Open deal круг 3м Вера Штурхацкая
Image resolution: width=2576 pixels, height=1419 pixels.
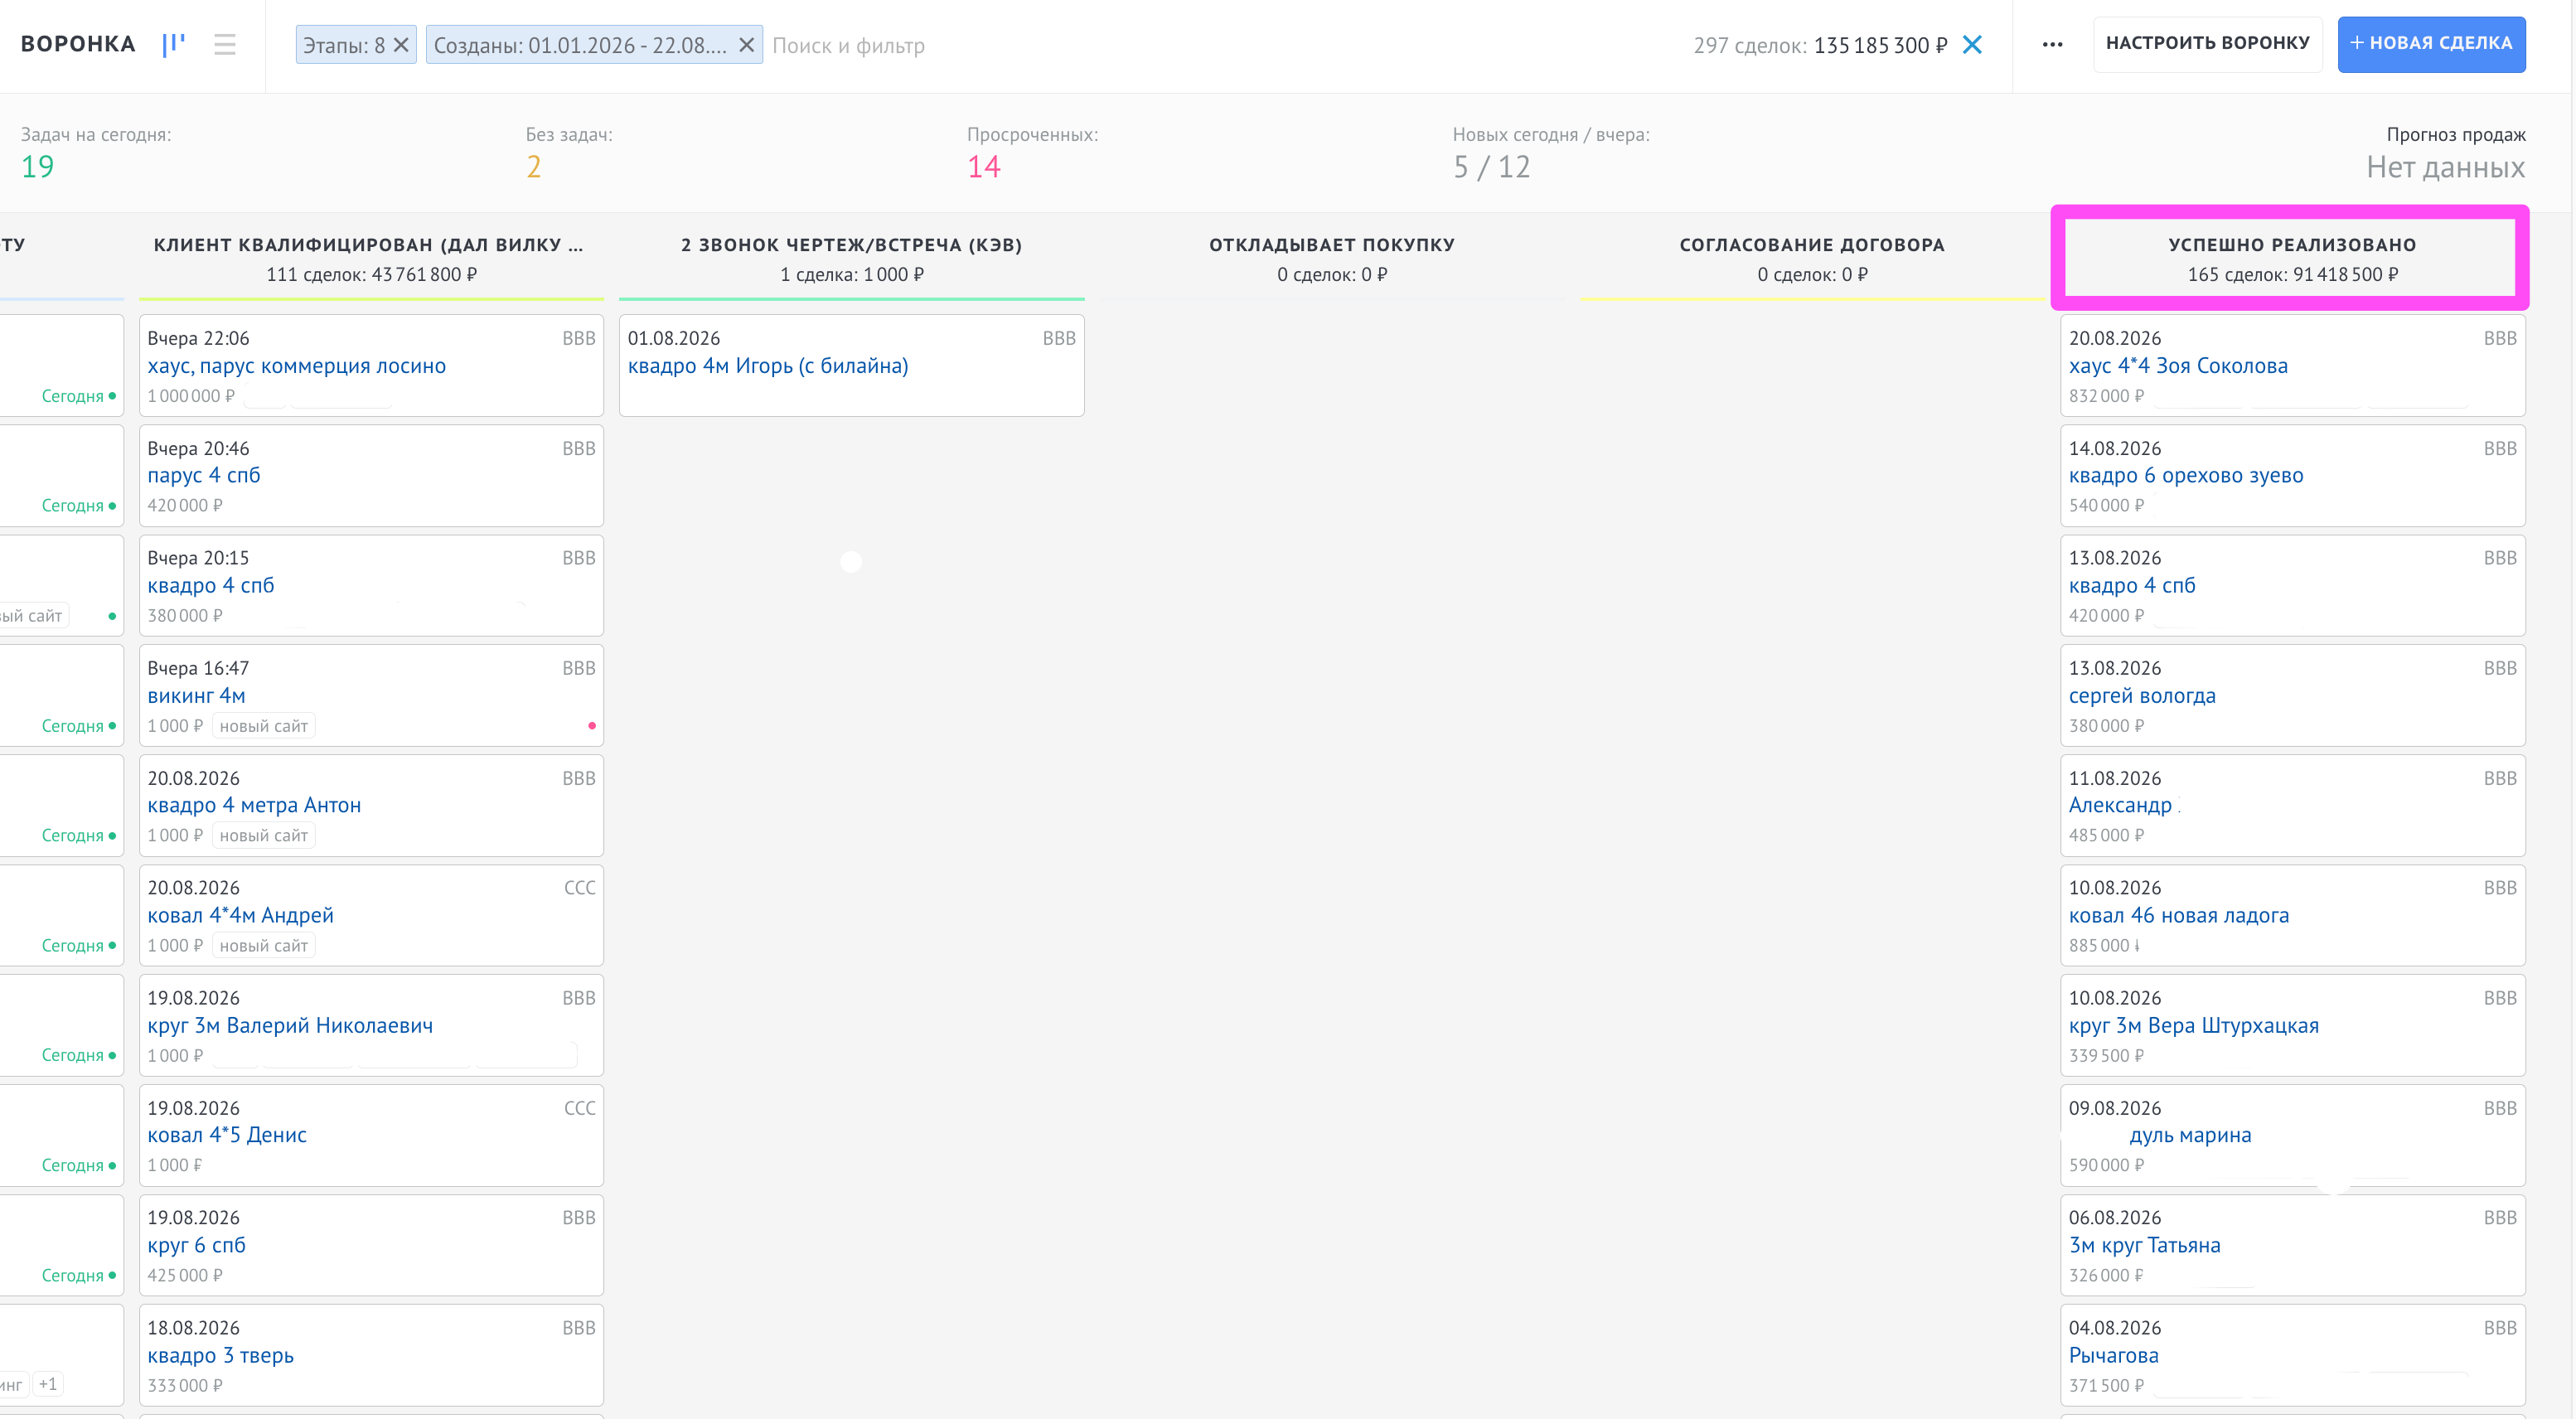(2194, 1026)
